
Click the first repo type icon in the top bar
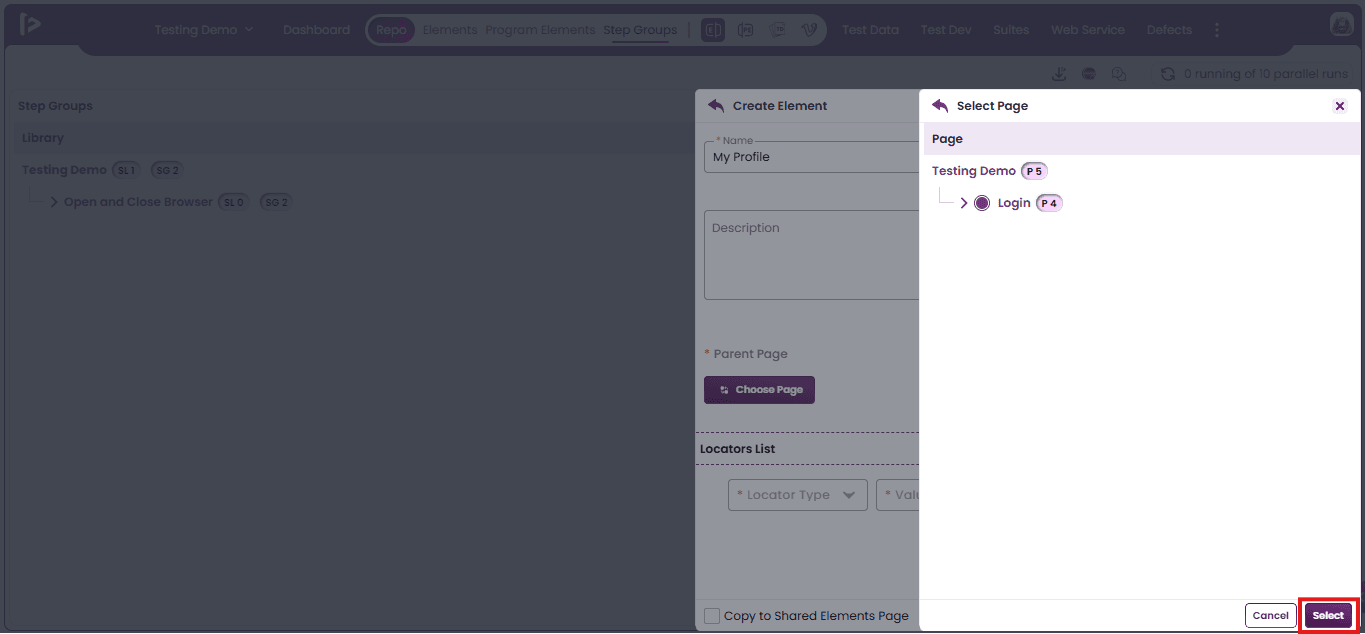(713, 30)
